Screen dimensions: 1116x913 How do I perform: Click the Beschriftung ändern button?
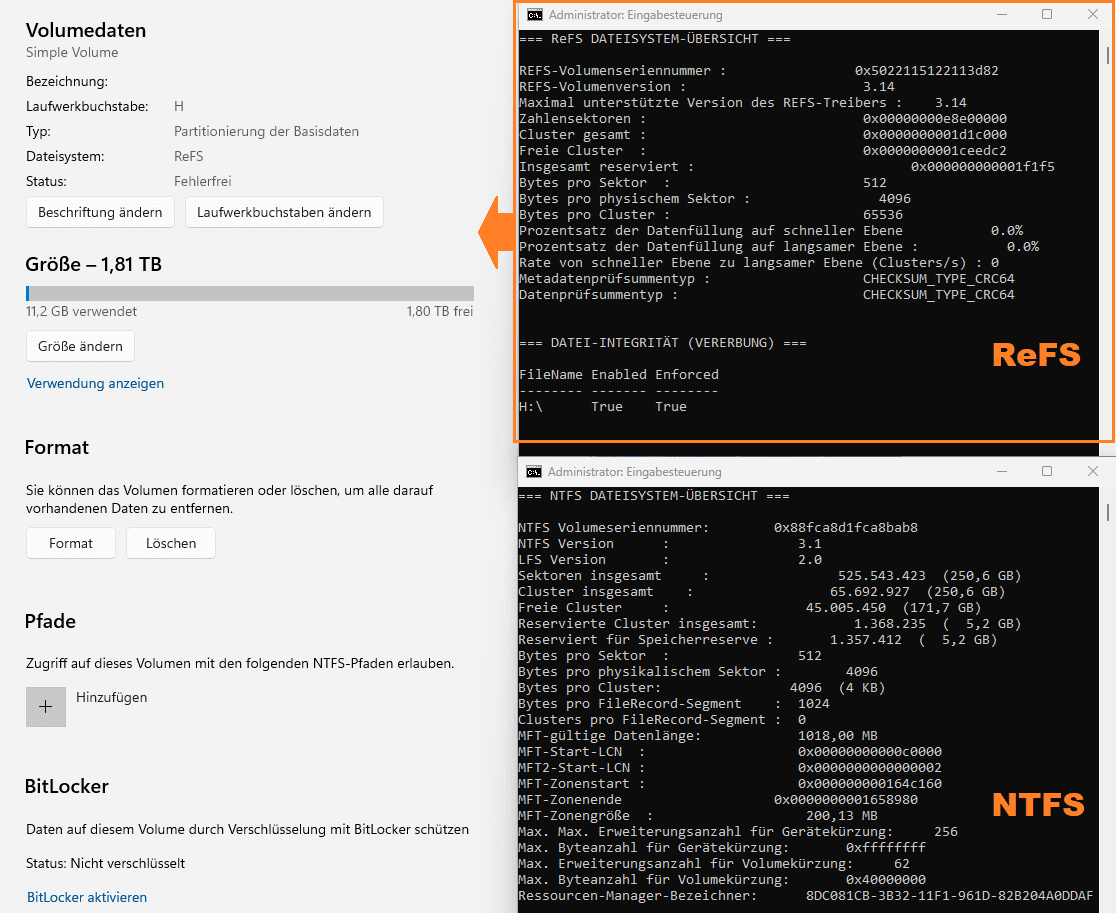click(100, 212)
